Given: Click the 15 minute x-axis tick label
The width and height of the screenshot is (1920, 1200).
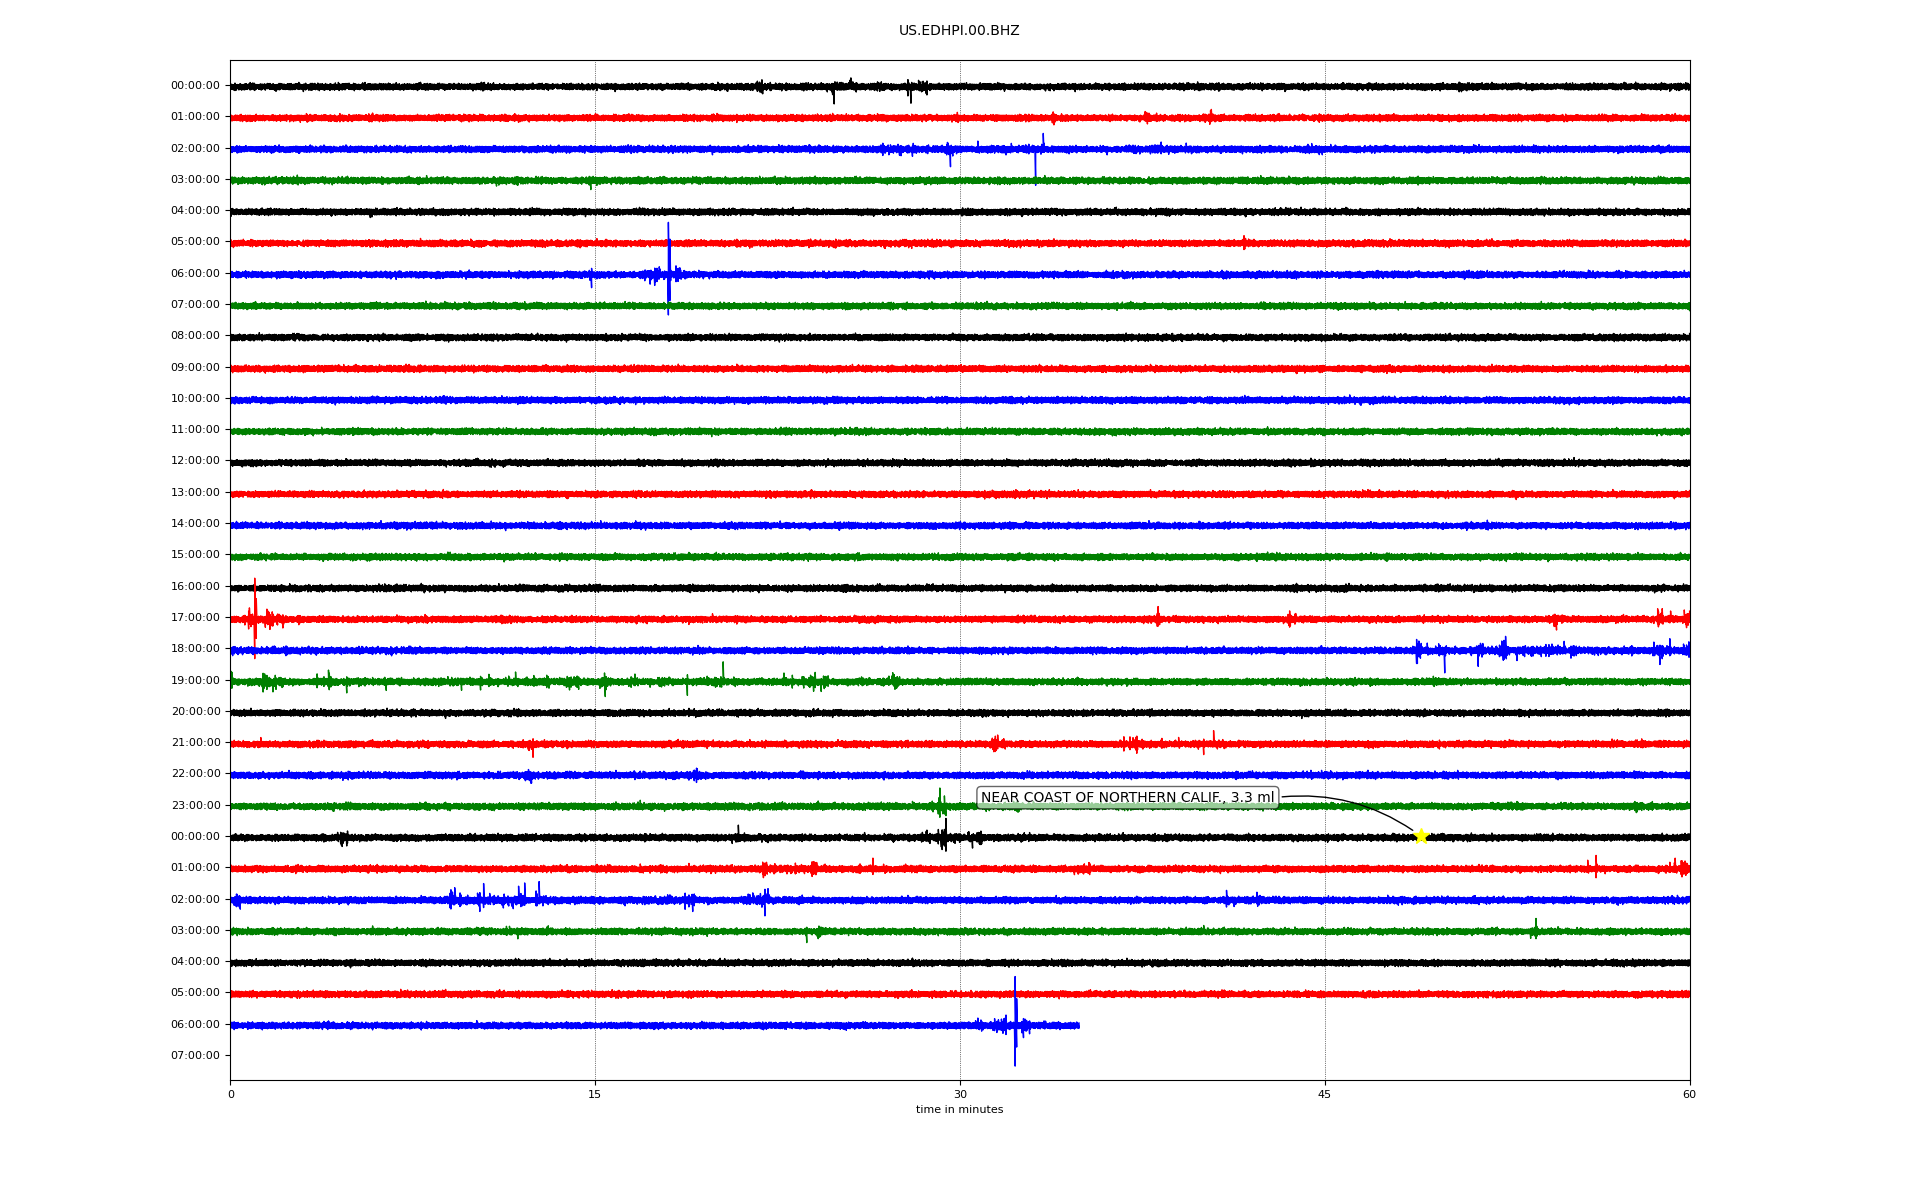Looking at the screenshot, I should tap(595, 1094).
